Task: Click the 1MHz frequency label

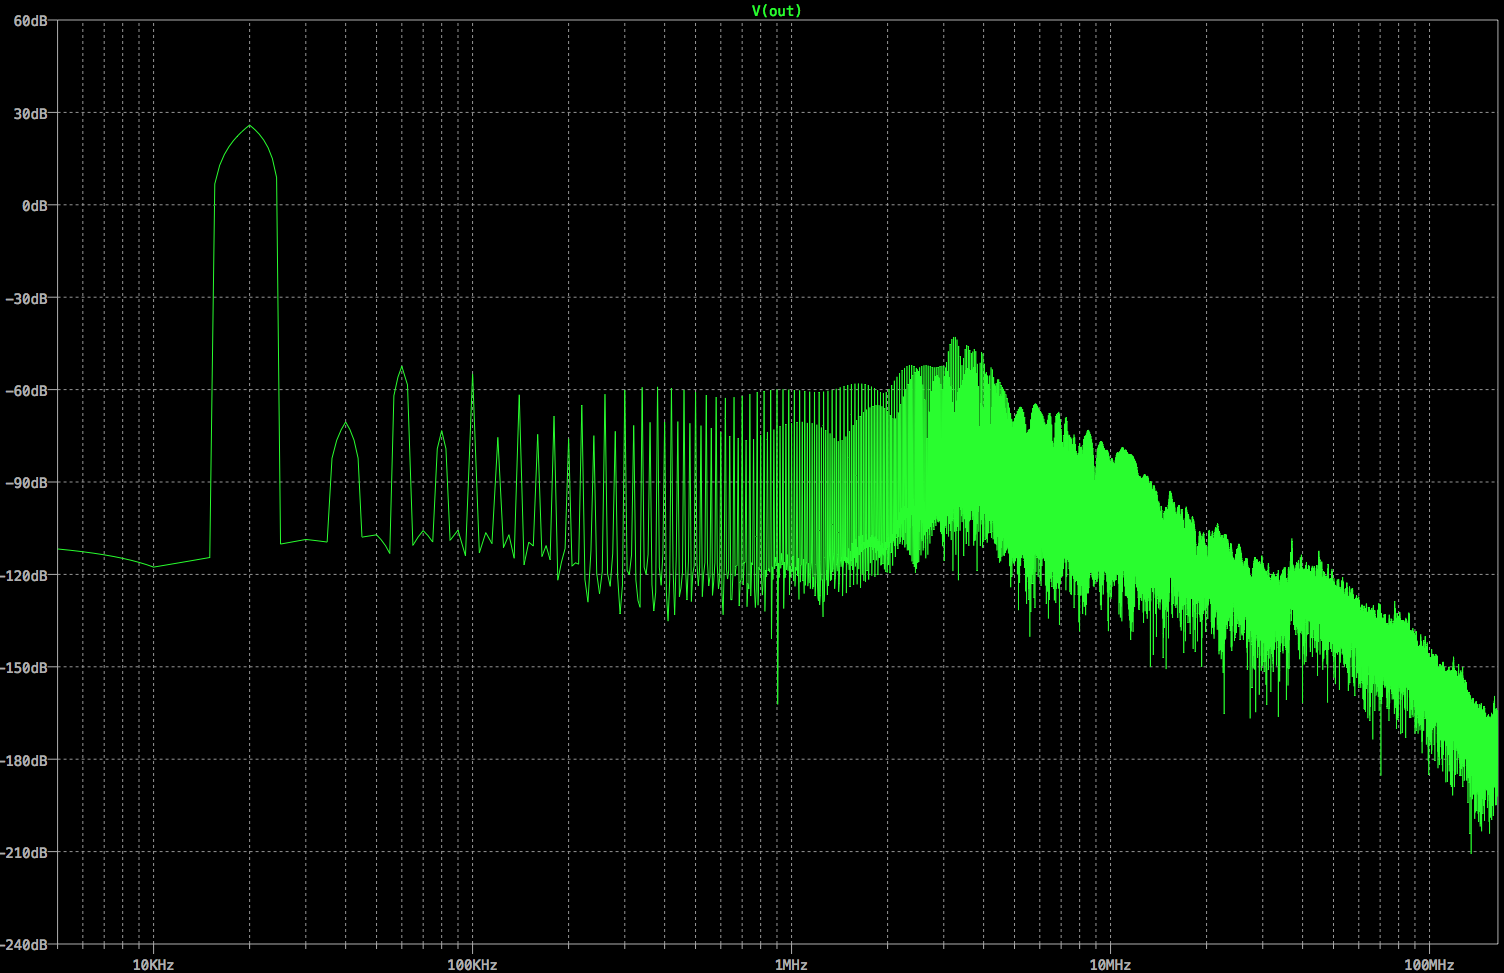Action: [791, 965]
